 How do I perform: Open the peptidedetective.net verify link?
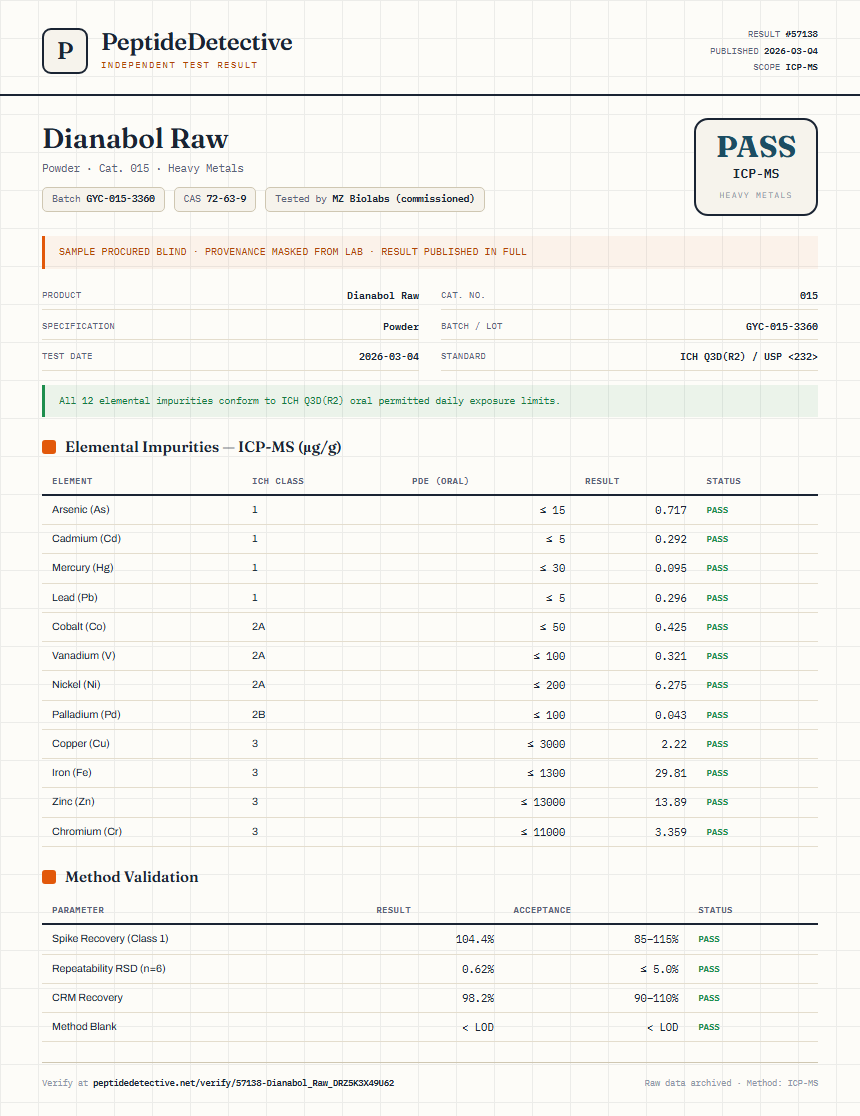pos(243,1083)
